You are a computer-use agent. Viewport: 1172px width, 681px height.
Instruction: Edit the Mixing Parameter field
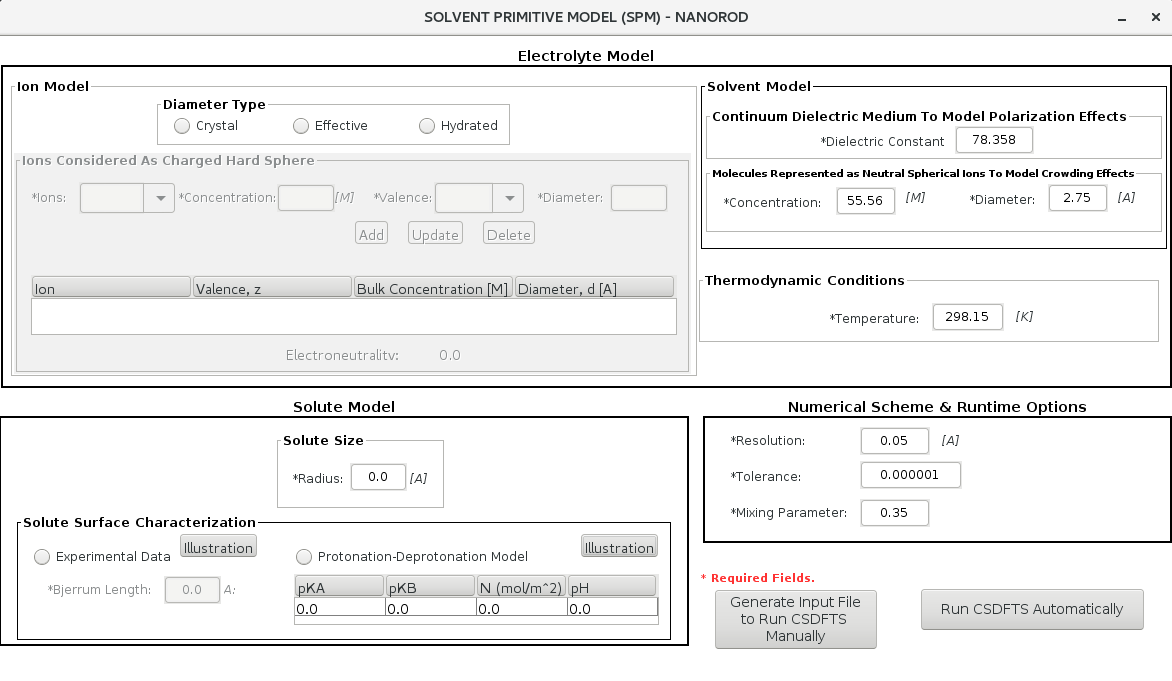point(895,513)
